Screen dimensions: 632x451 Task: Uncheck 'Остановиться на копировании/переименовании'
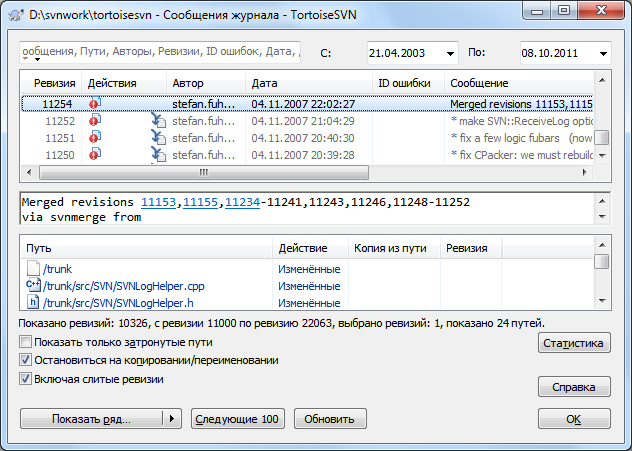[25, 360]
